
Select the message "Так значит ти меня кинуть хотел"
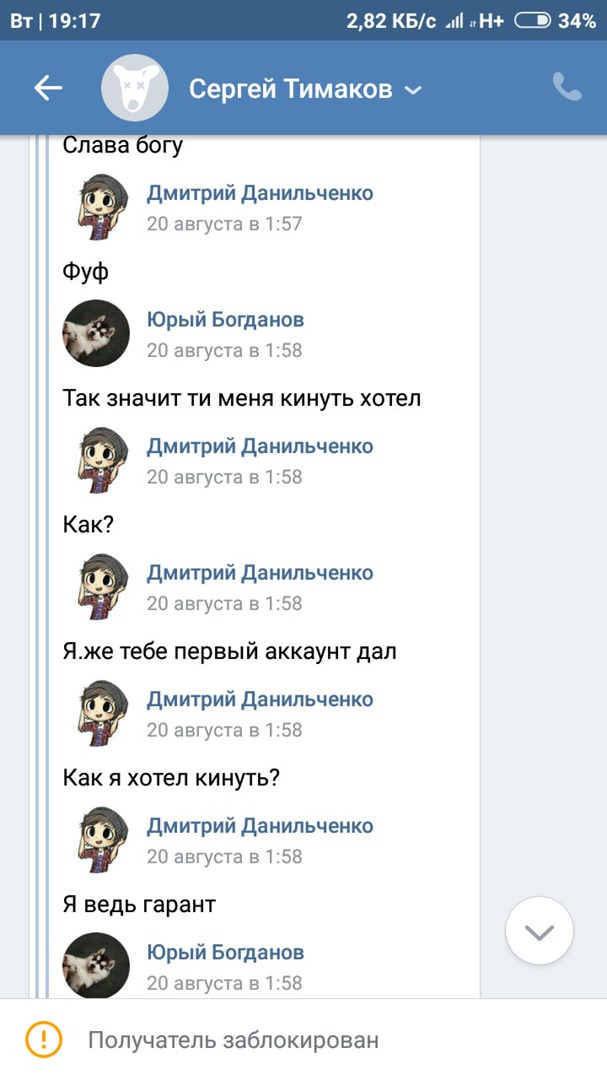pyautogui.click(x=242, y=398)
